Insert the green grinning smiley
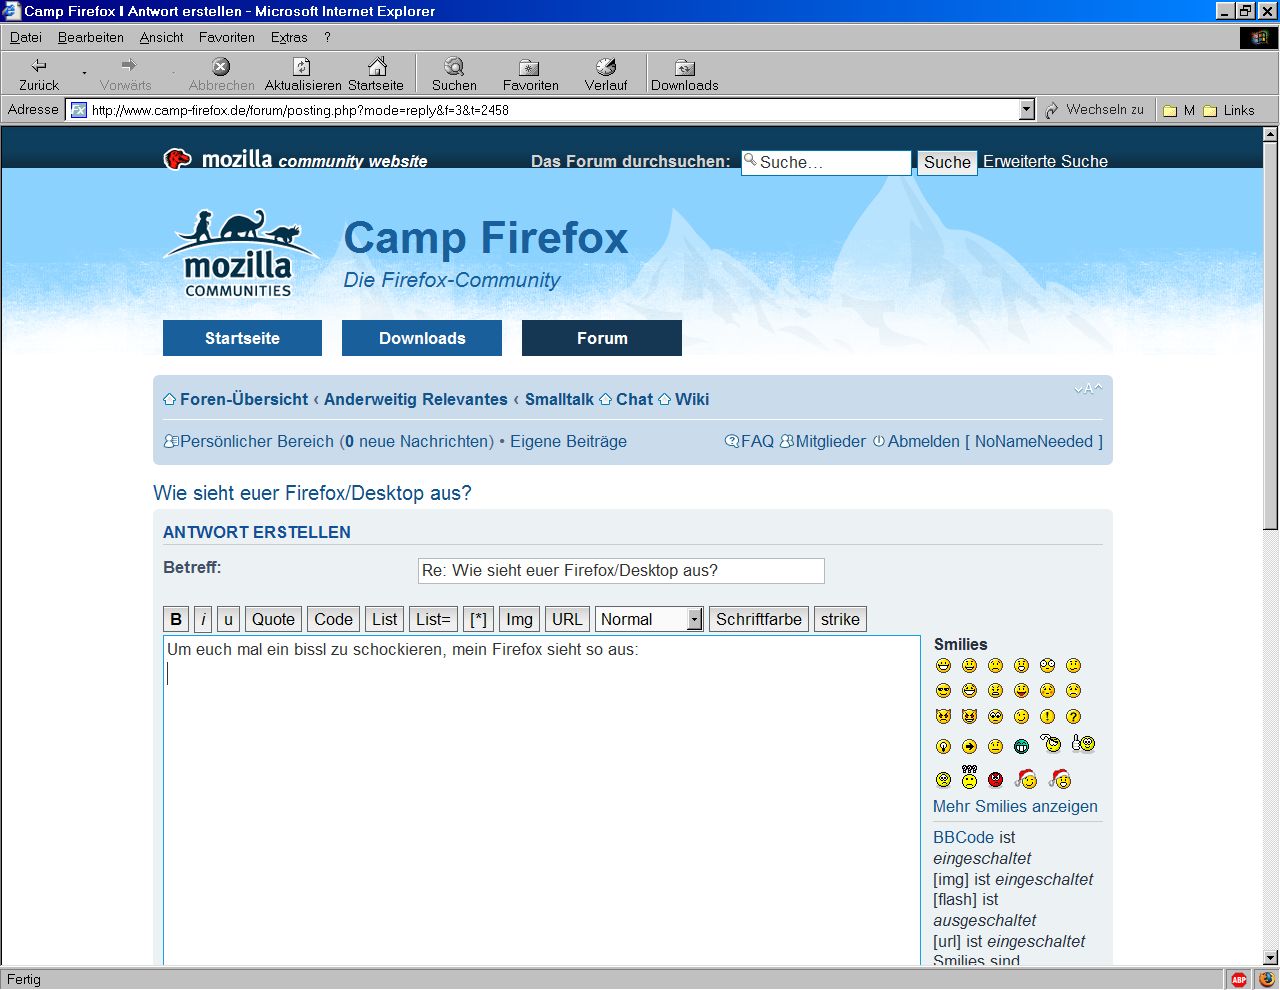This screenshot has width=1280, height=990. 1021,746
